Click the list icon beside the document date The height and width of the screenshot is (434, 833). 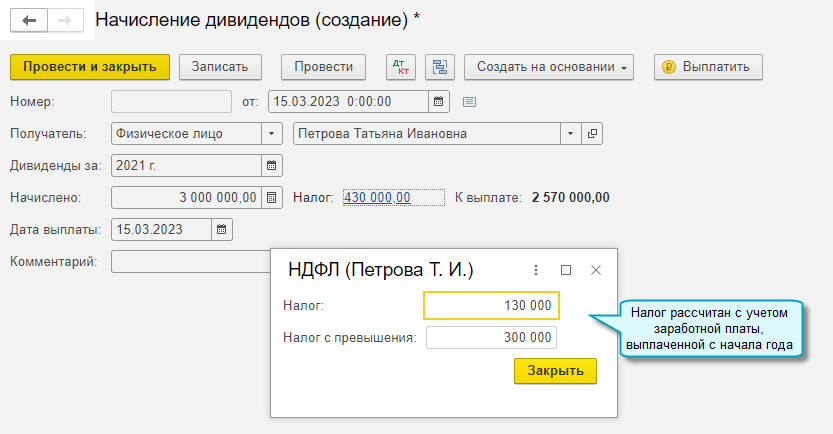click(x=469, y=101)
